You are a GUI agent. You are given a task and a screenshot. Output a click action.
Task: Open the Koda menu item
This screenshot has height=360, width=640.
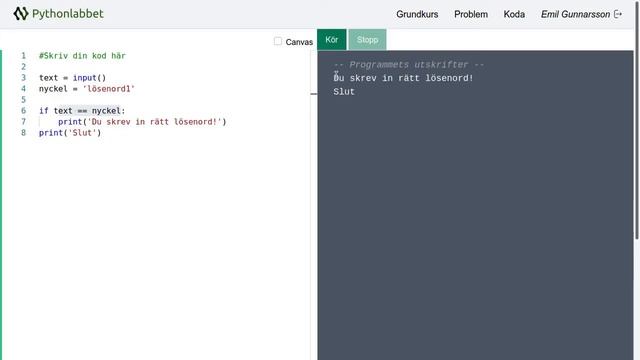tap(514, 14)
